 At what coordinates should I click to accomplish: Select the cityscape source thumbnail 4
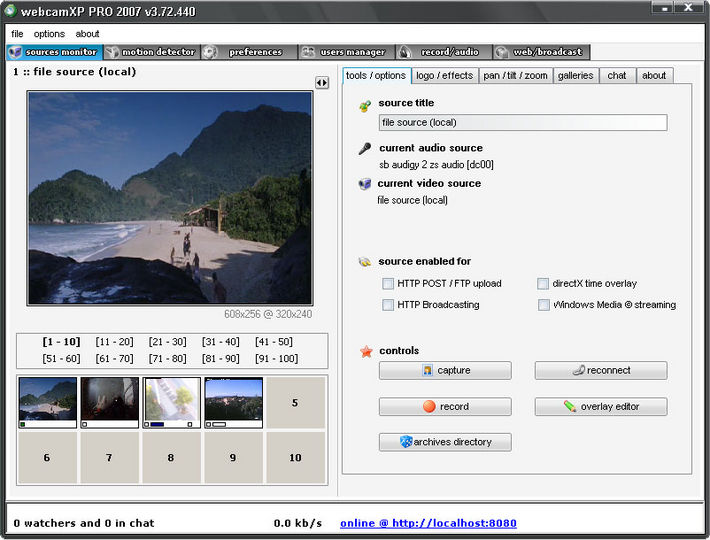(x=234, y=403)
